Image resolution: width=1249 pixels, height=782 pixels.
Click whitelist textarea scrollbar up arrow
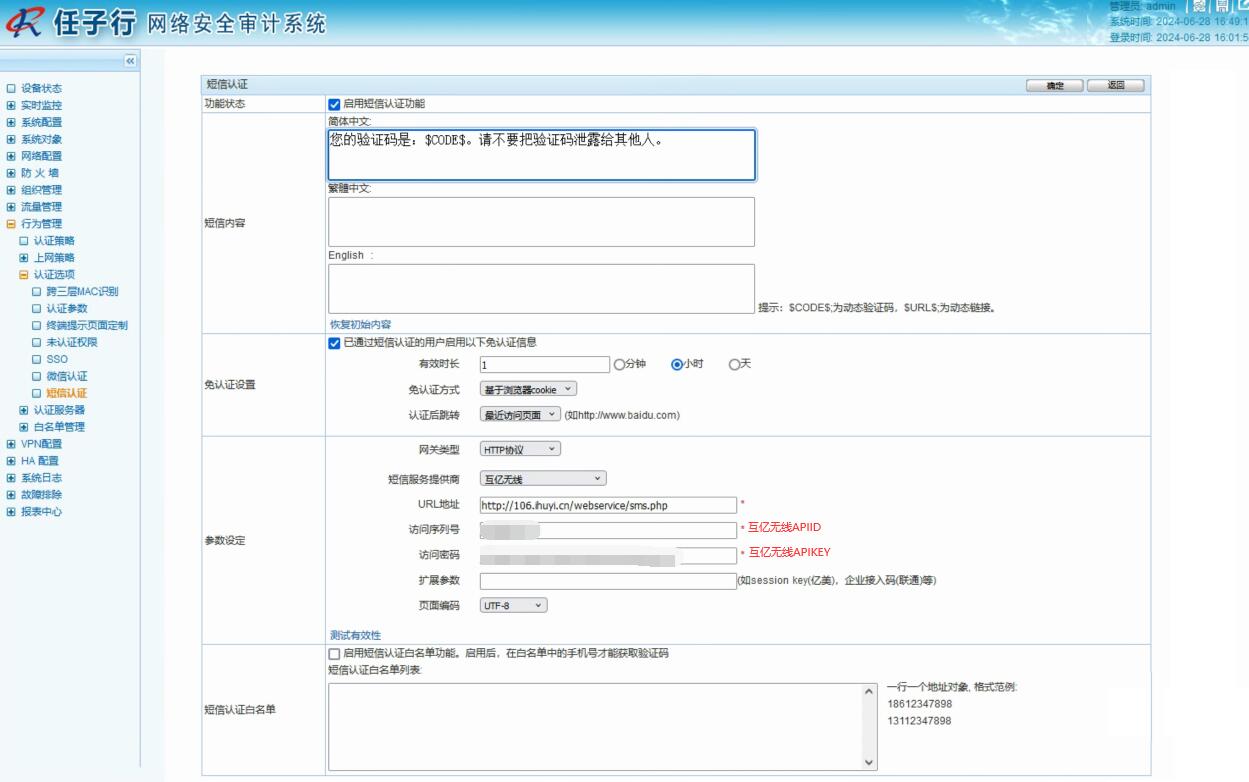(x=868, y=692)
